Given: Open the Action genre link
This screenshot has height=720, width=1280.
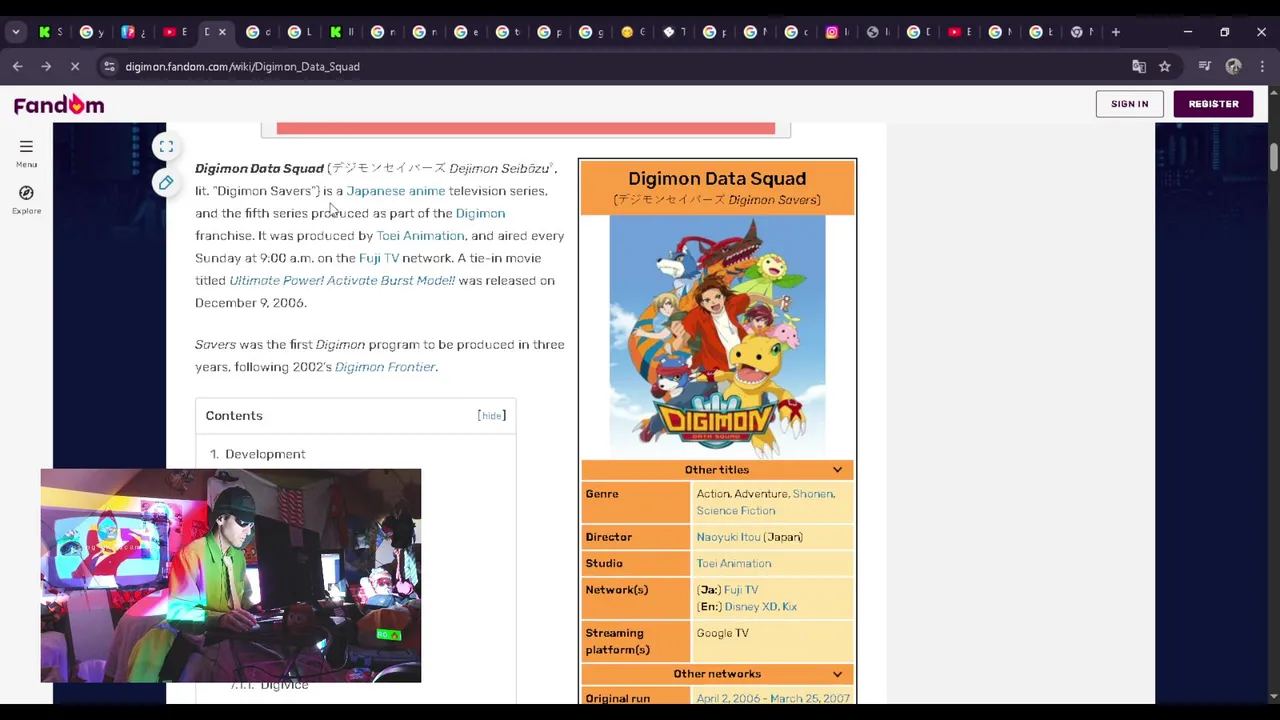Looking at the screenshot, I should [x=712, y=494].
